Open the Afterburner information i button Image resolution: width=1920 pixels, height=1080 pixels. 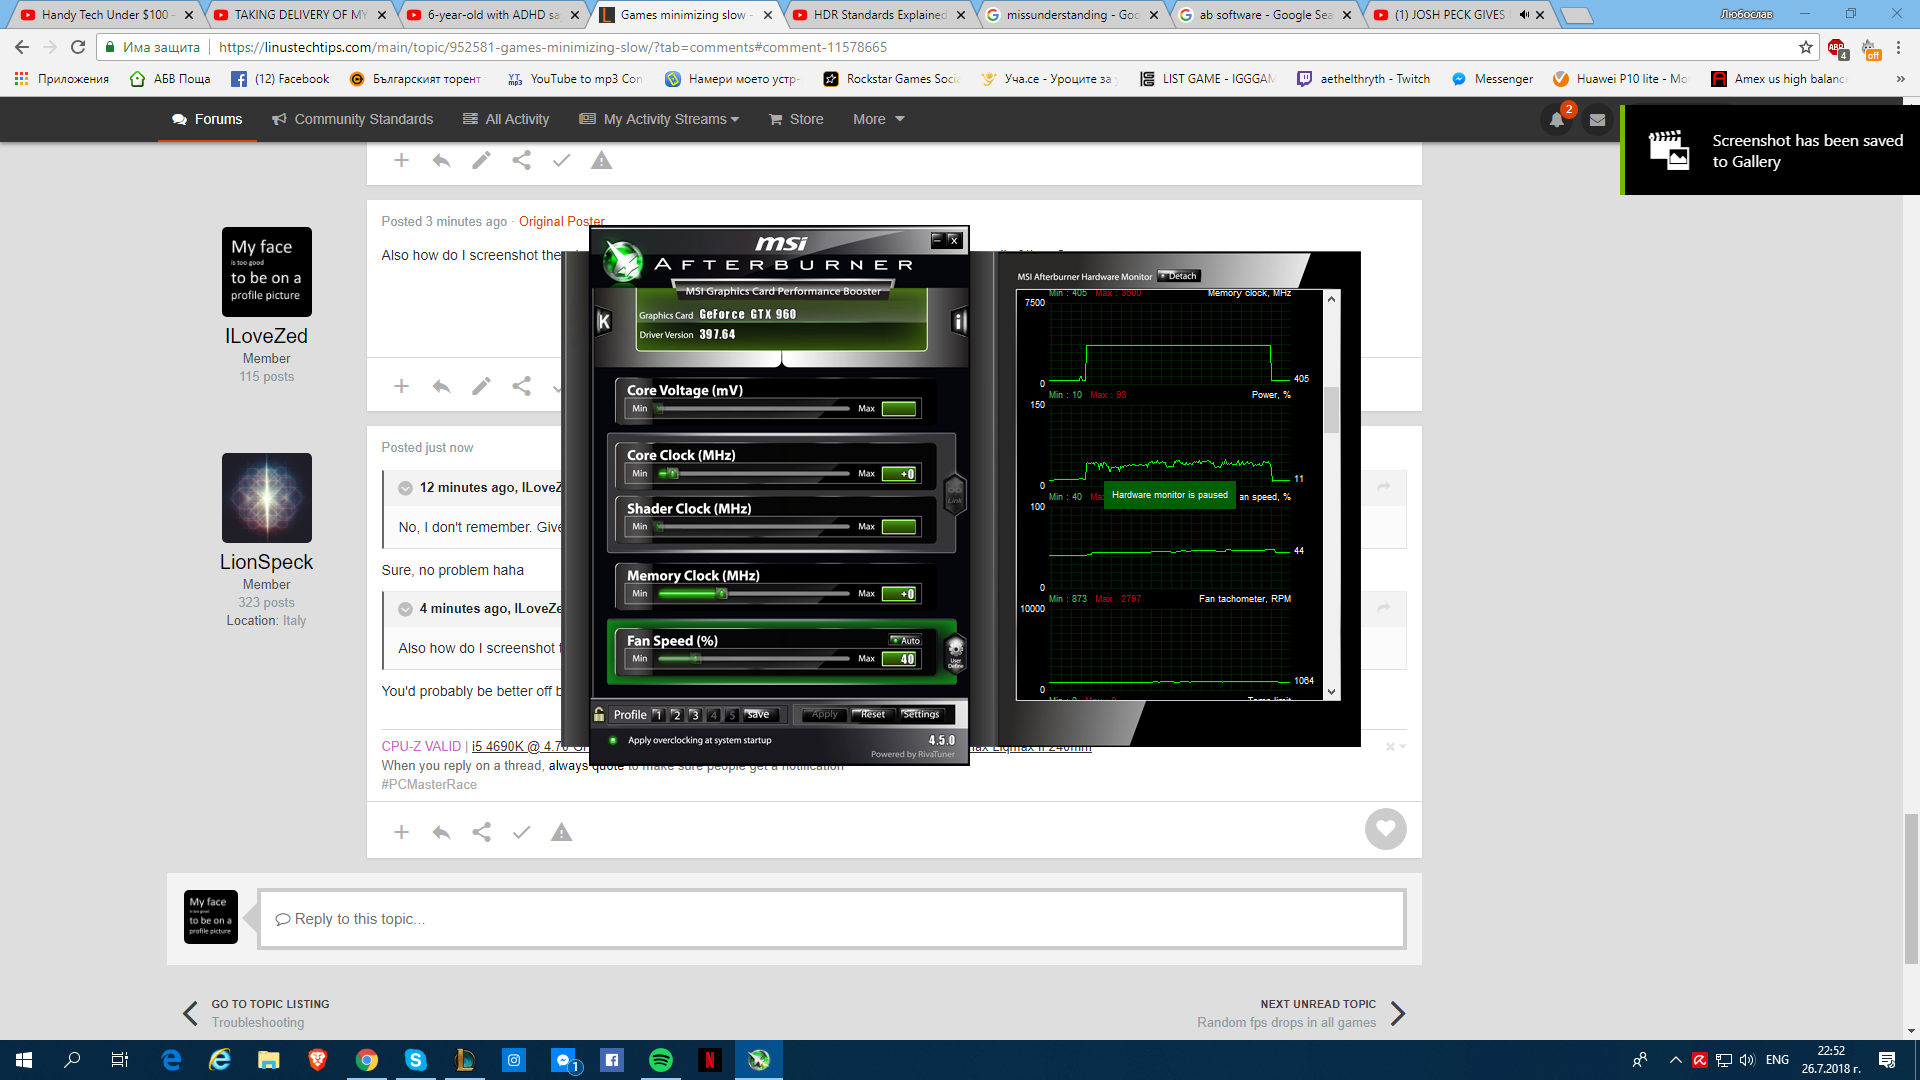point(959,322)
